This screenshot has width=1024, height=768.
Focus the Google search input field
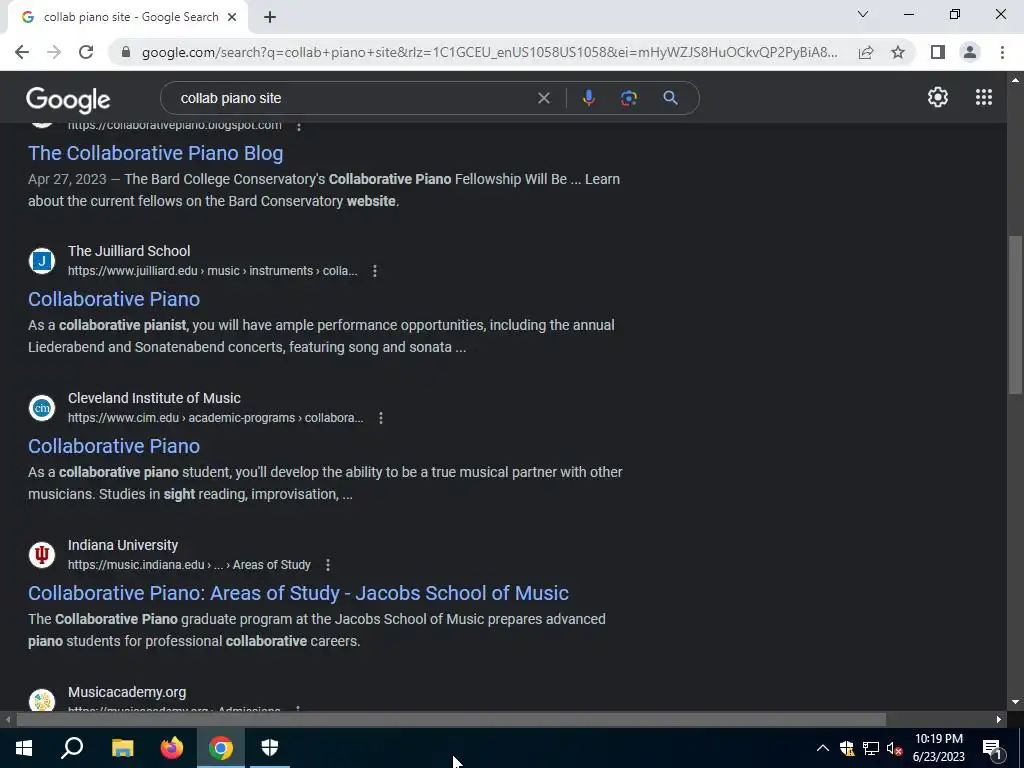coord(353,98)
